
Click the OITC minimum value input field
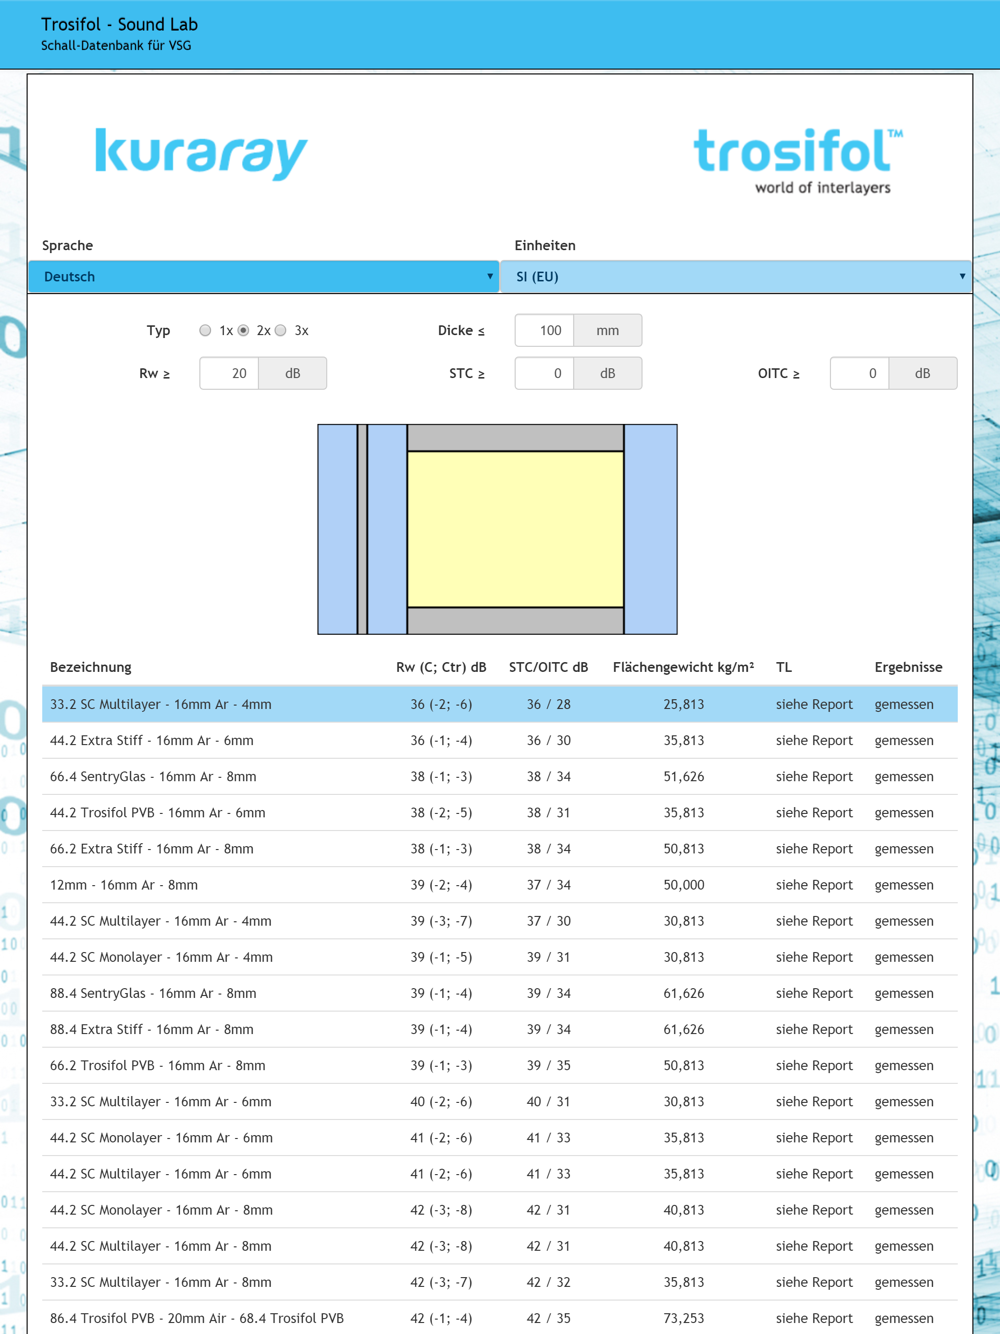(860, 373)
